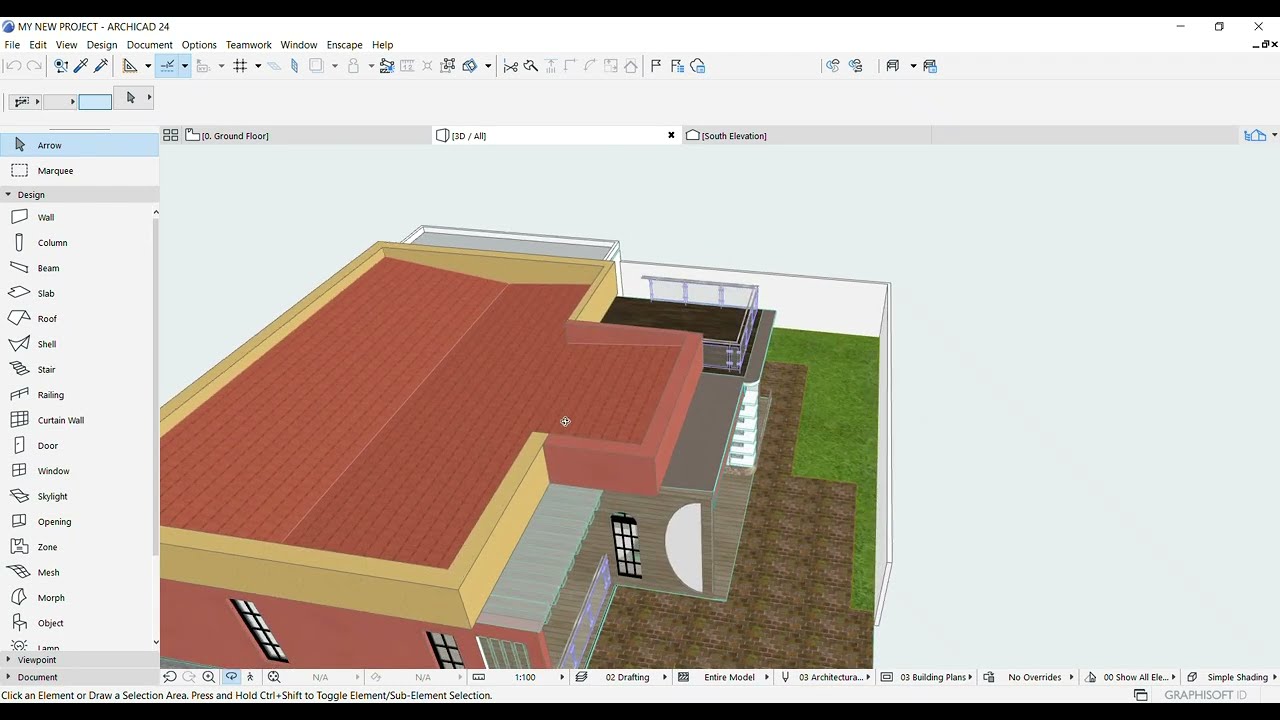Toggle the Explore walk mode icon
The width and height of the screenshot is (1280, 720).
pyautogui.click(x=250, y=677)
